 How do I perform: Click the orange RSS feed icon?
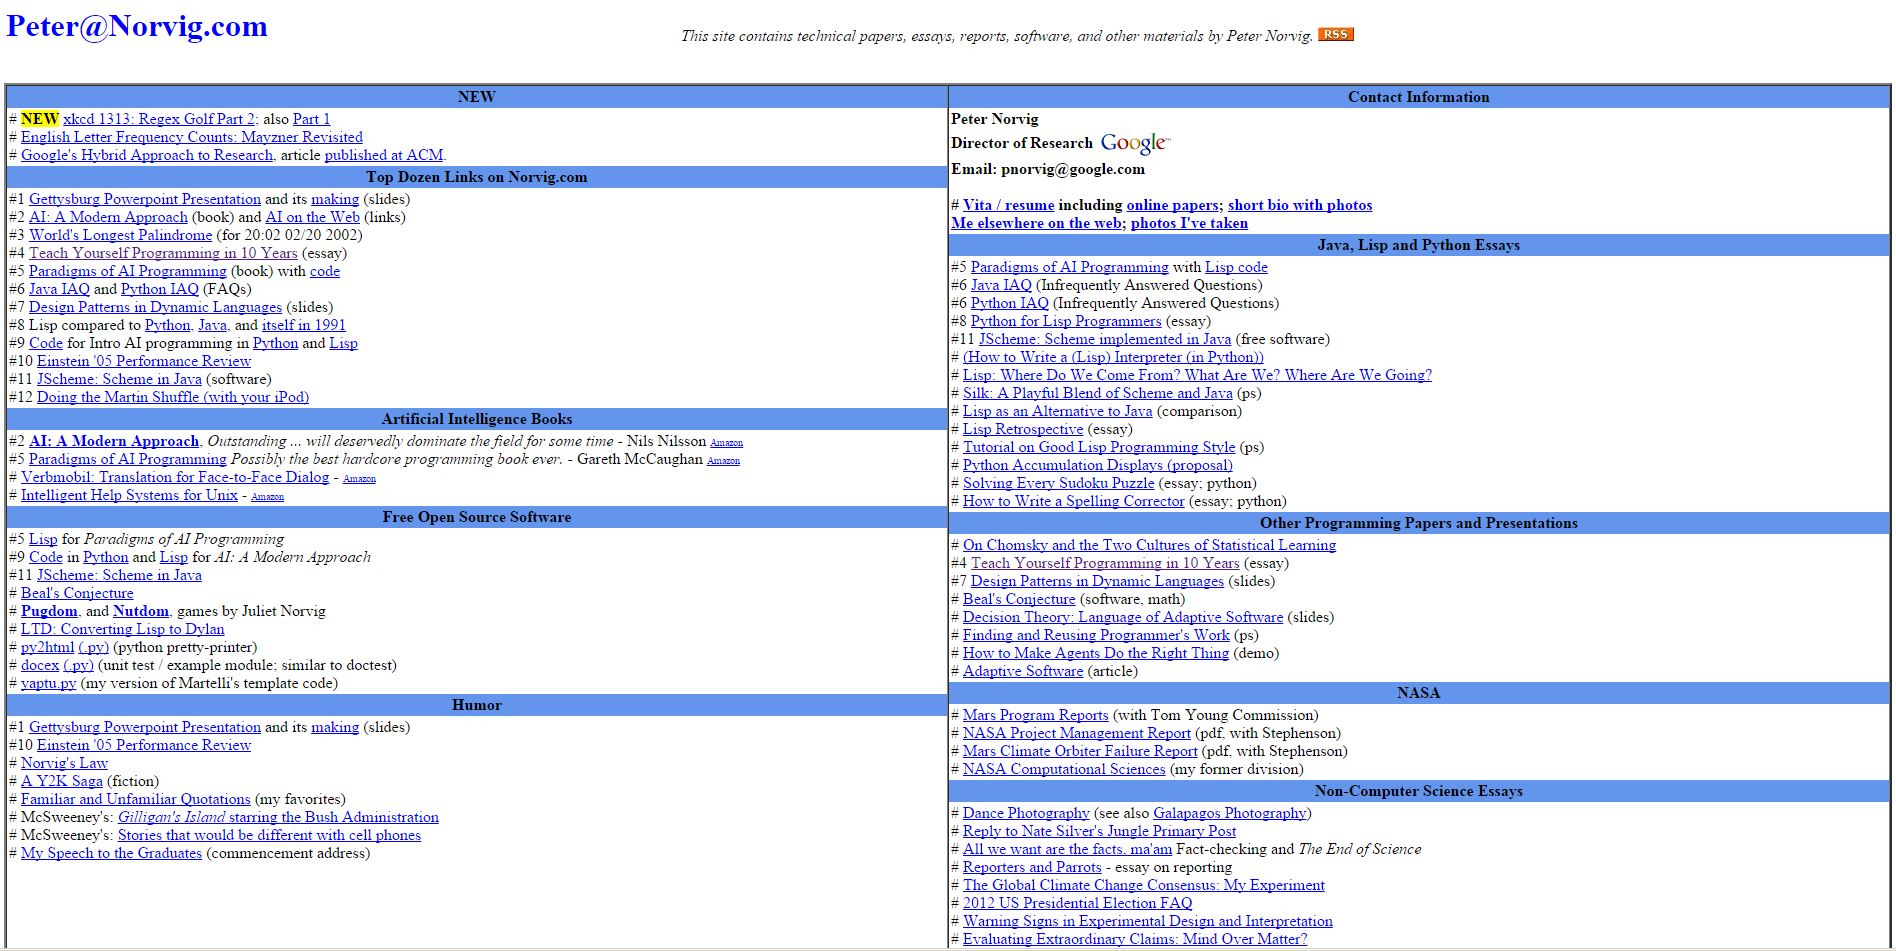tap(1335, 35)
